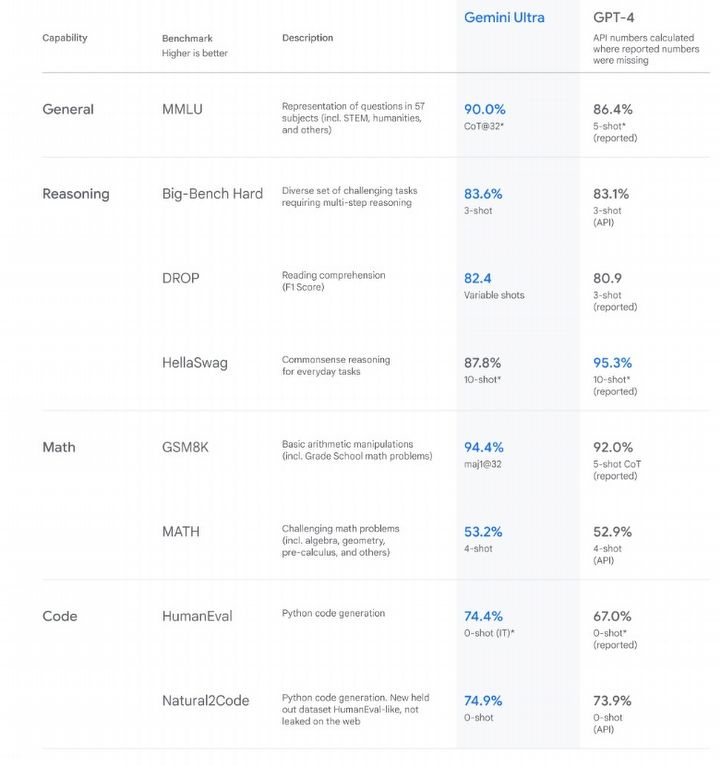
Task: Click the Reasoning capability label
Action: pos(76,194)
